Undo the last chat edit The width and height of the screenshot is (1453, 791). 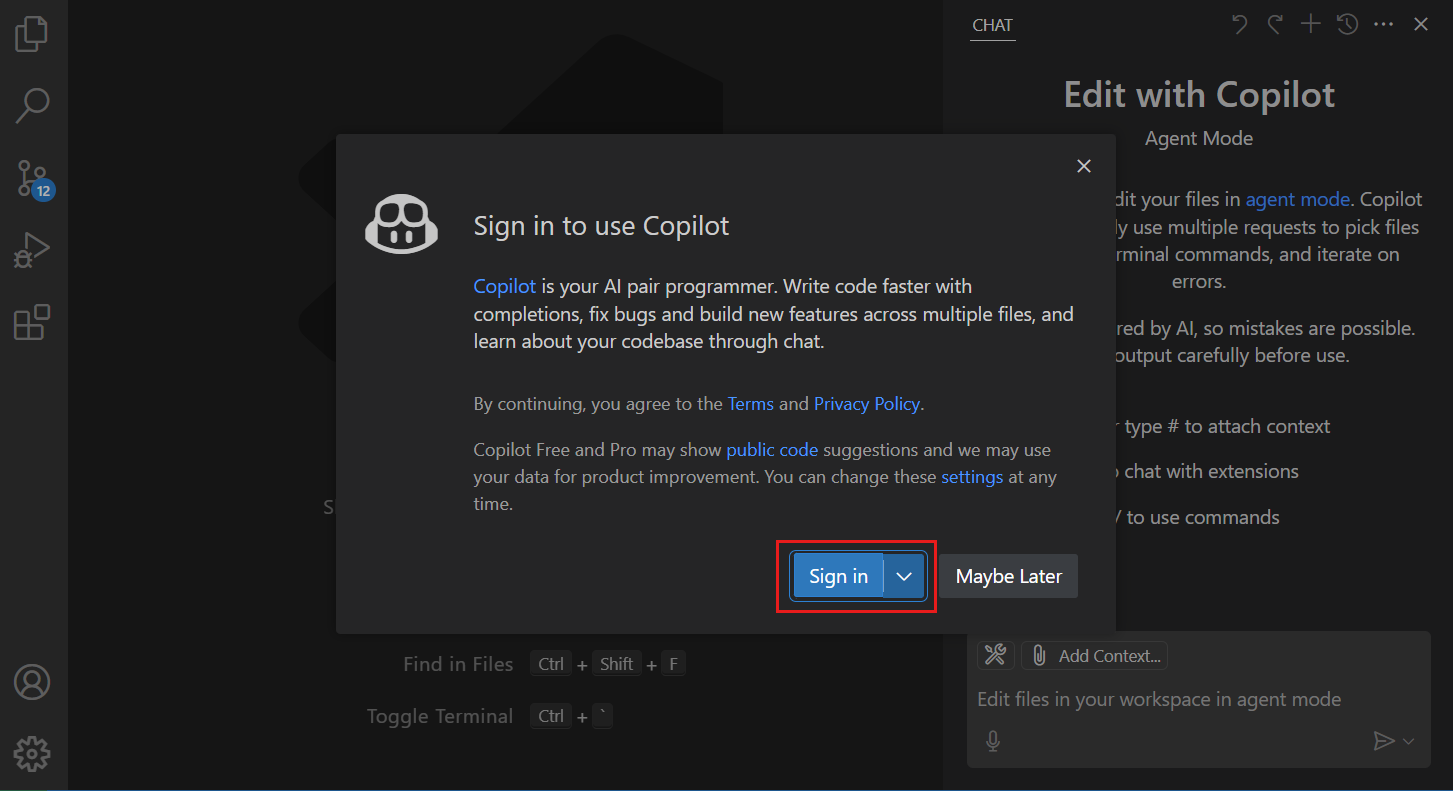(1239, 23)
